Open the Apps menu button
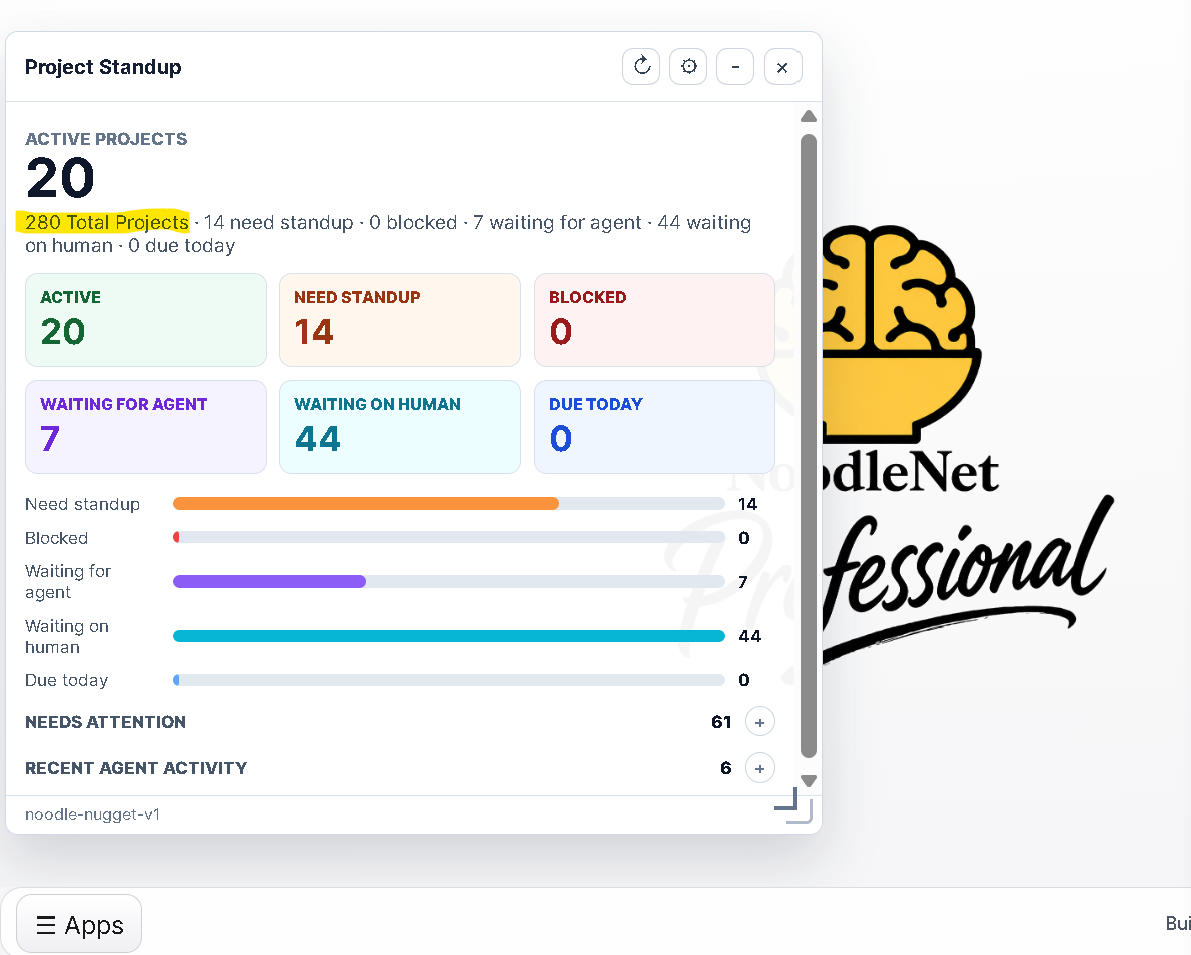The image size is (1191, 955). tap(79, 924)
